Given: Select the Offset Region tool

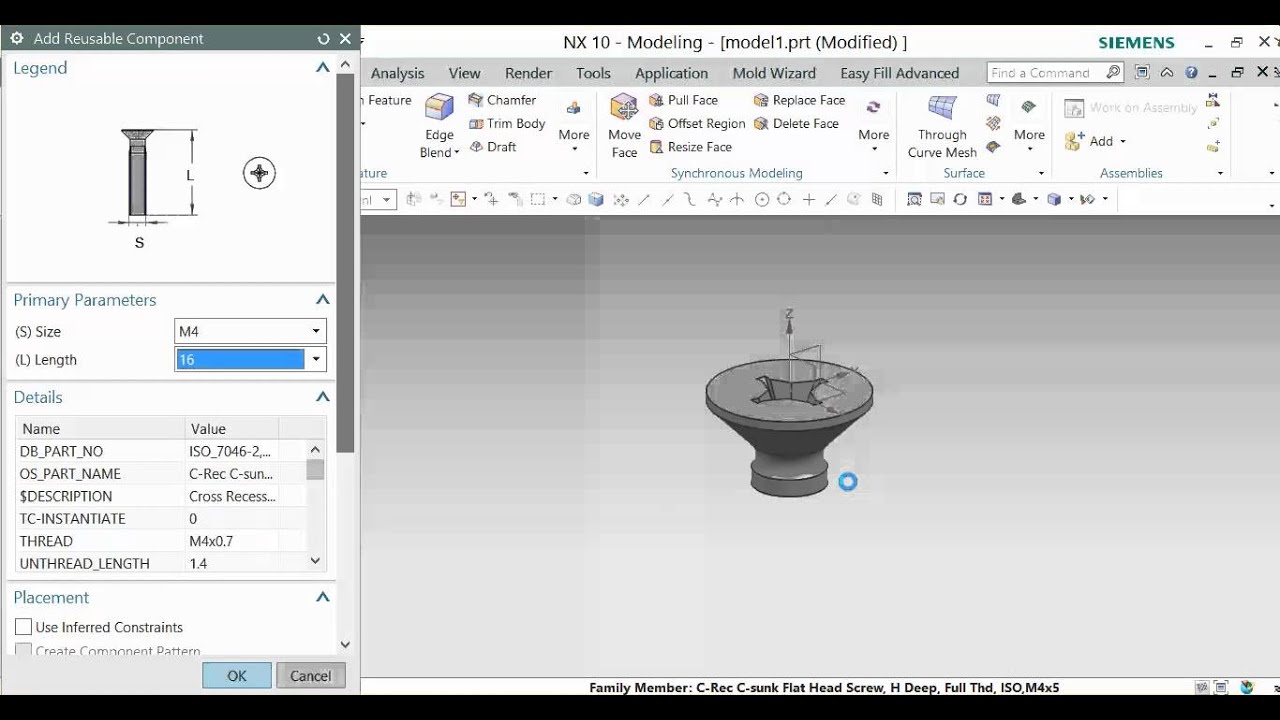Looking at the screenshot, I should coord(697,123).
